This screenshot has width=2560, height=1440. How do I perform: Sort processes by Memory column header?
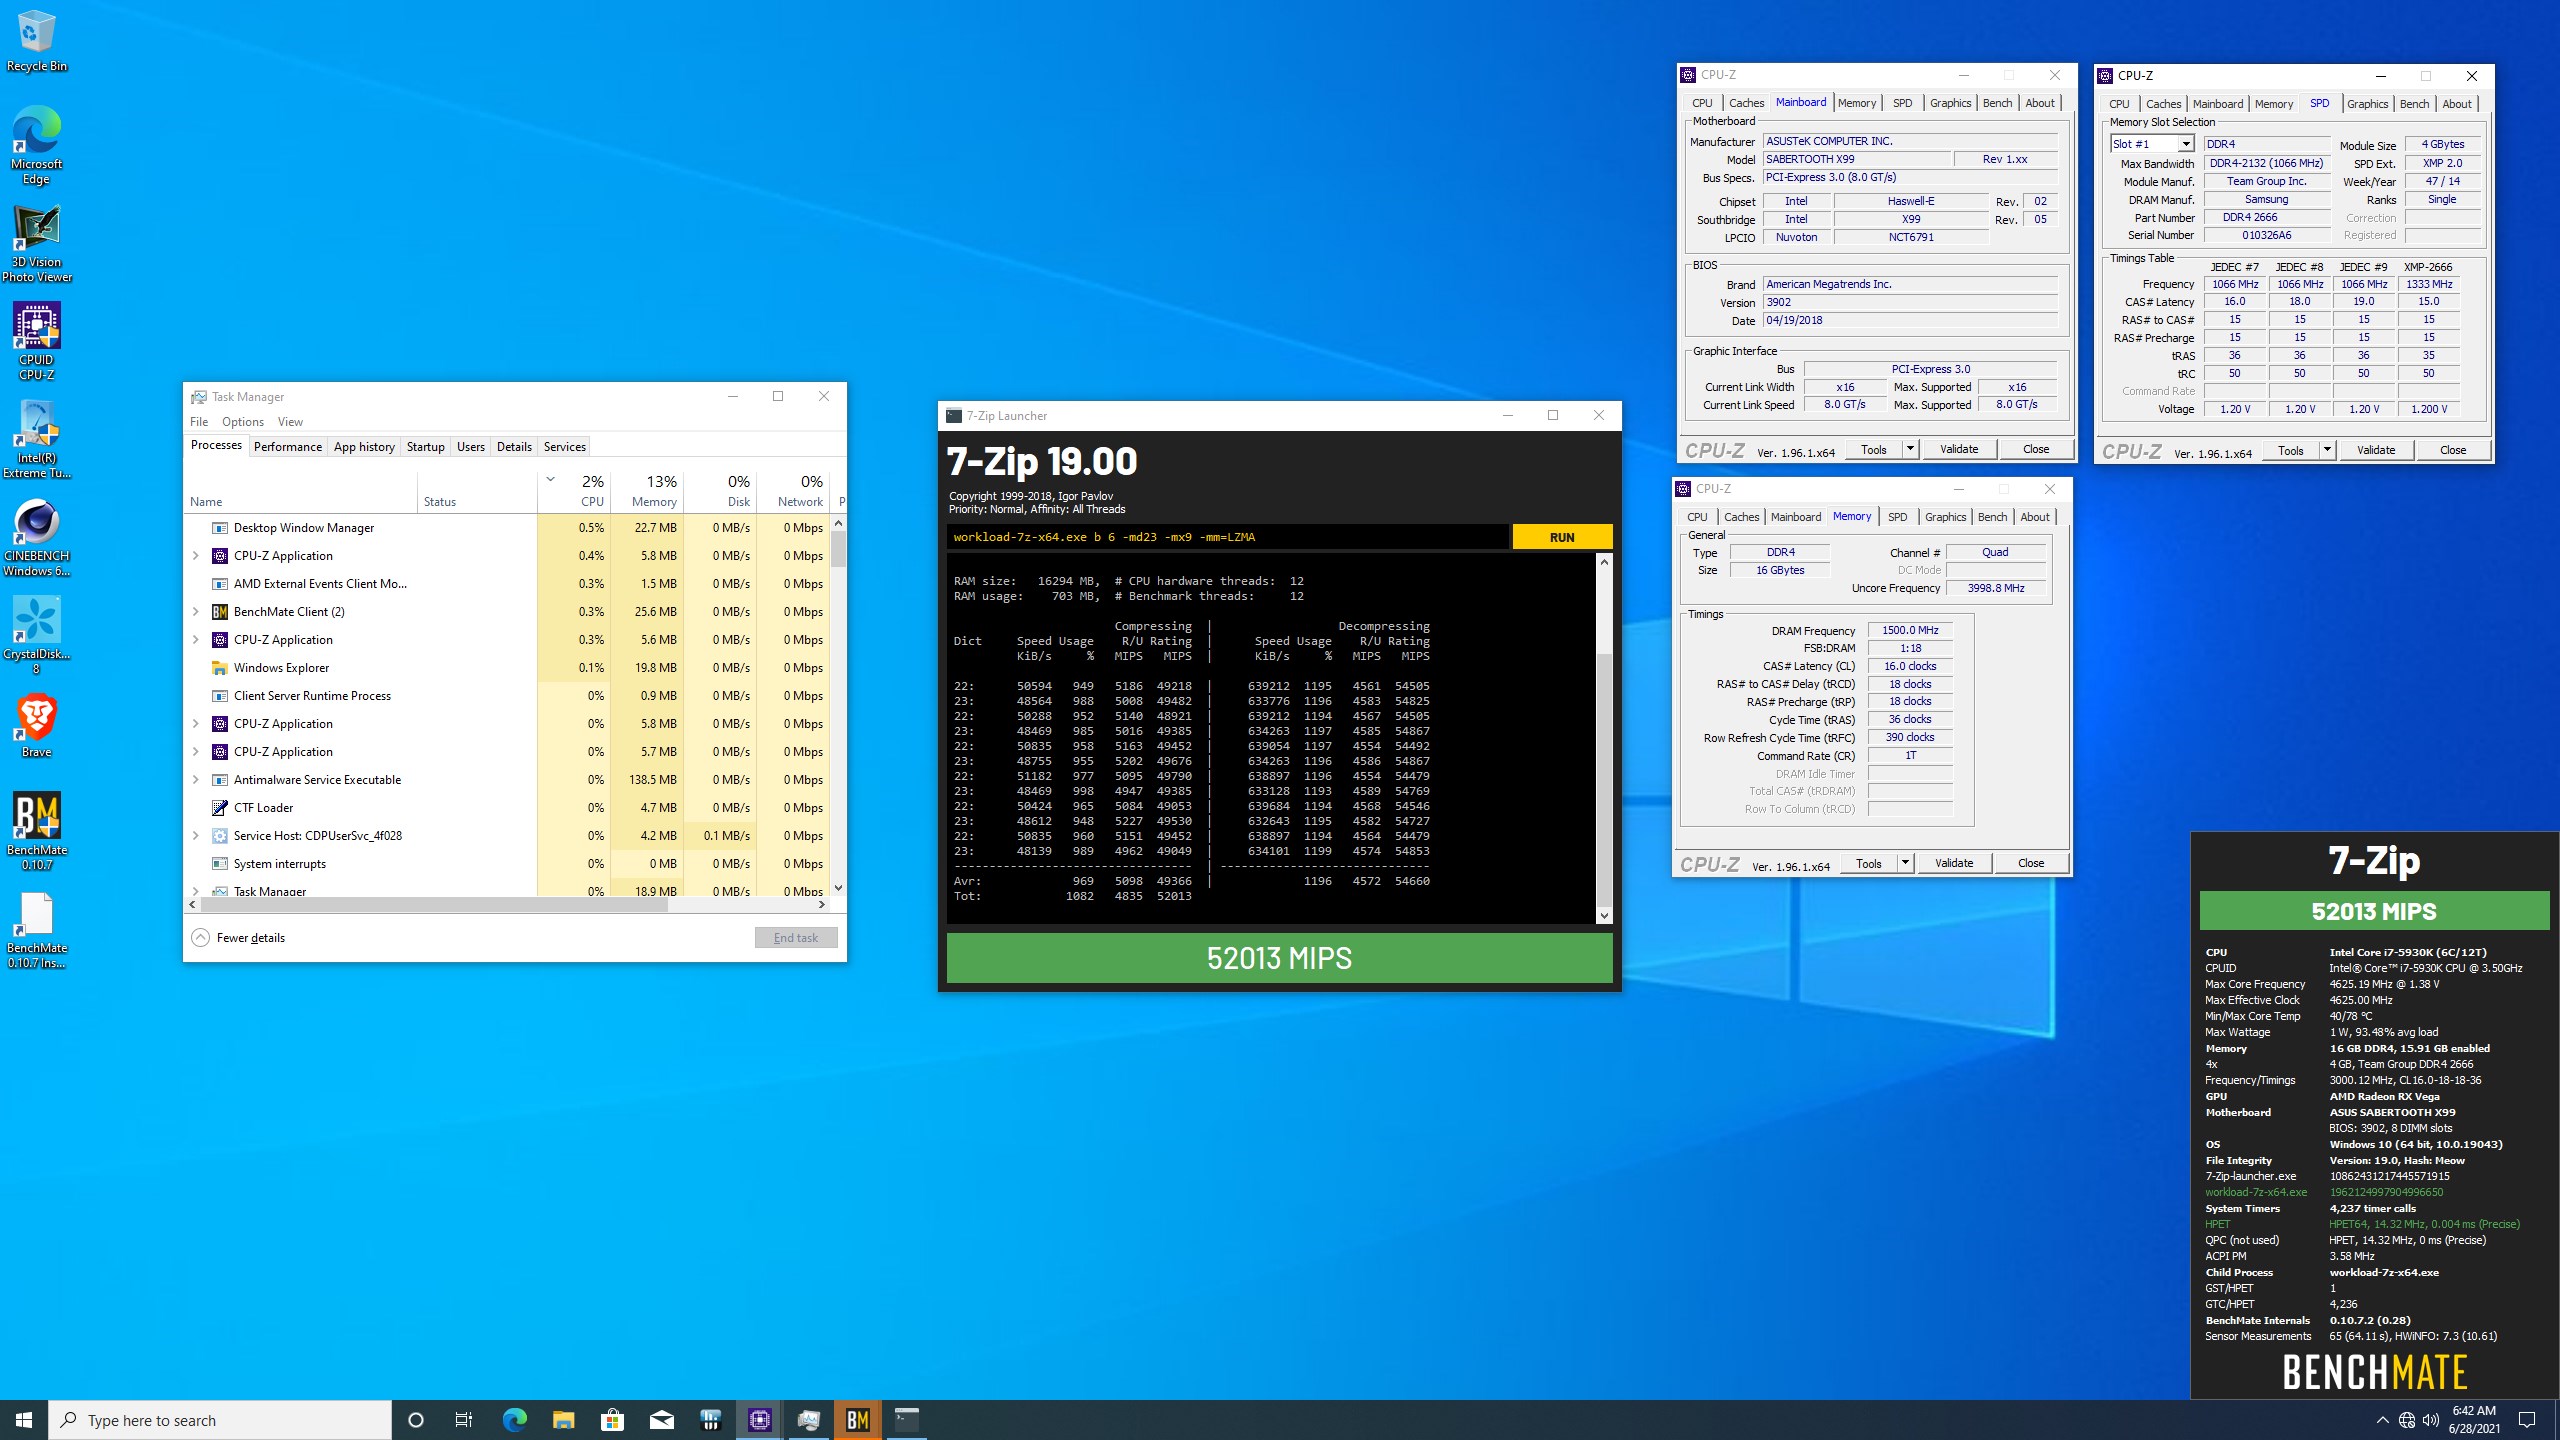pos(647,490)
